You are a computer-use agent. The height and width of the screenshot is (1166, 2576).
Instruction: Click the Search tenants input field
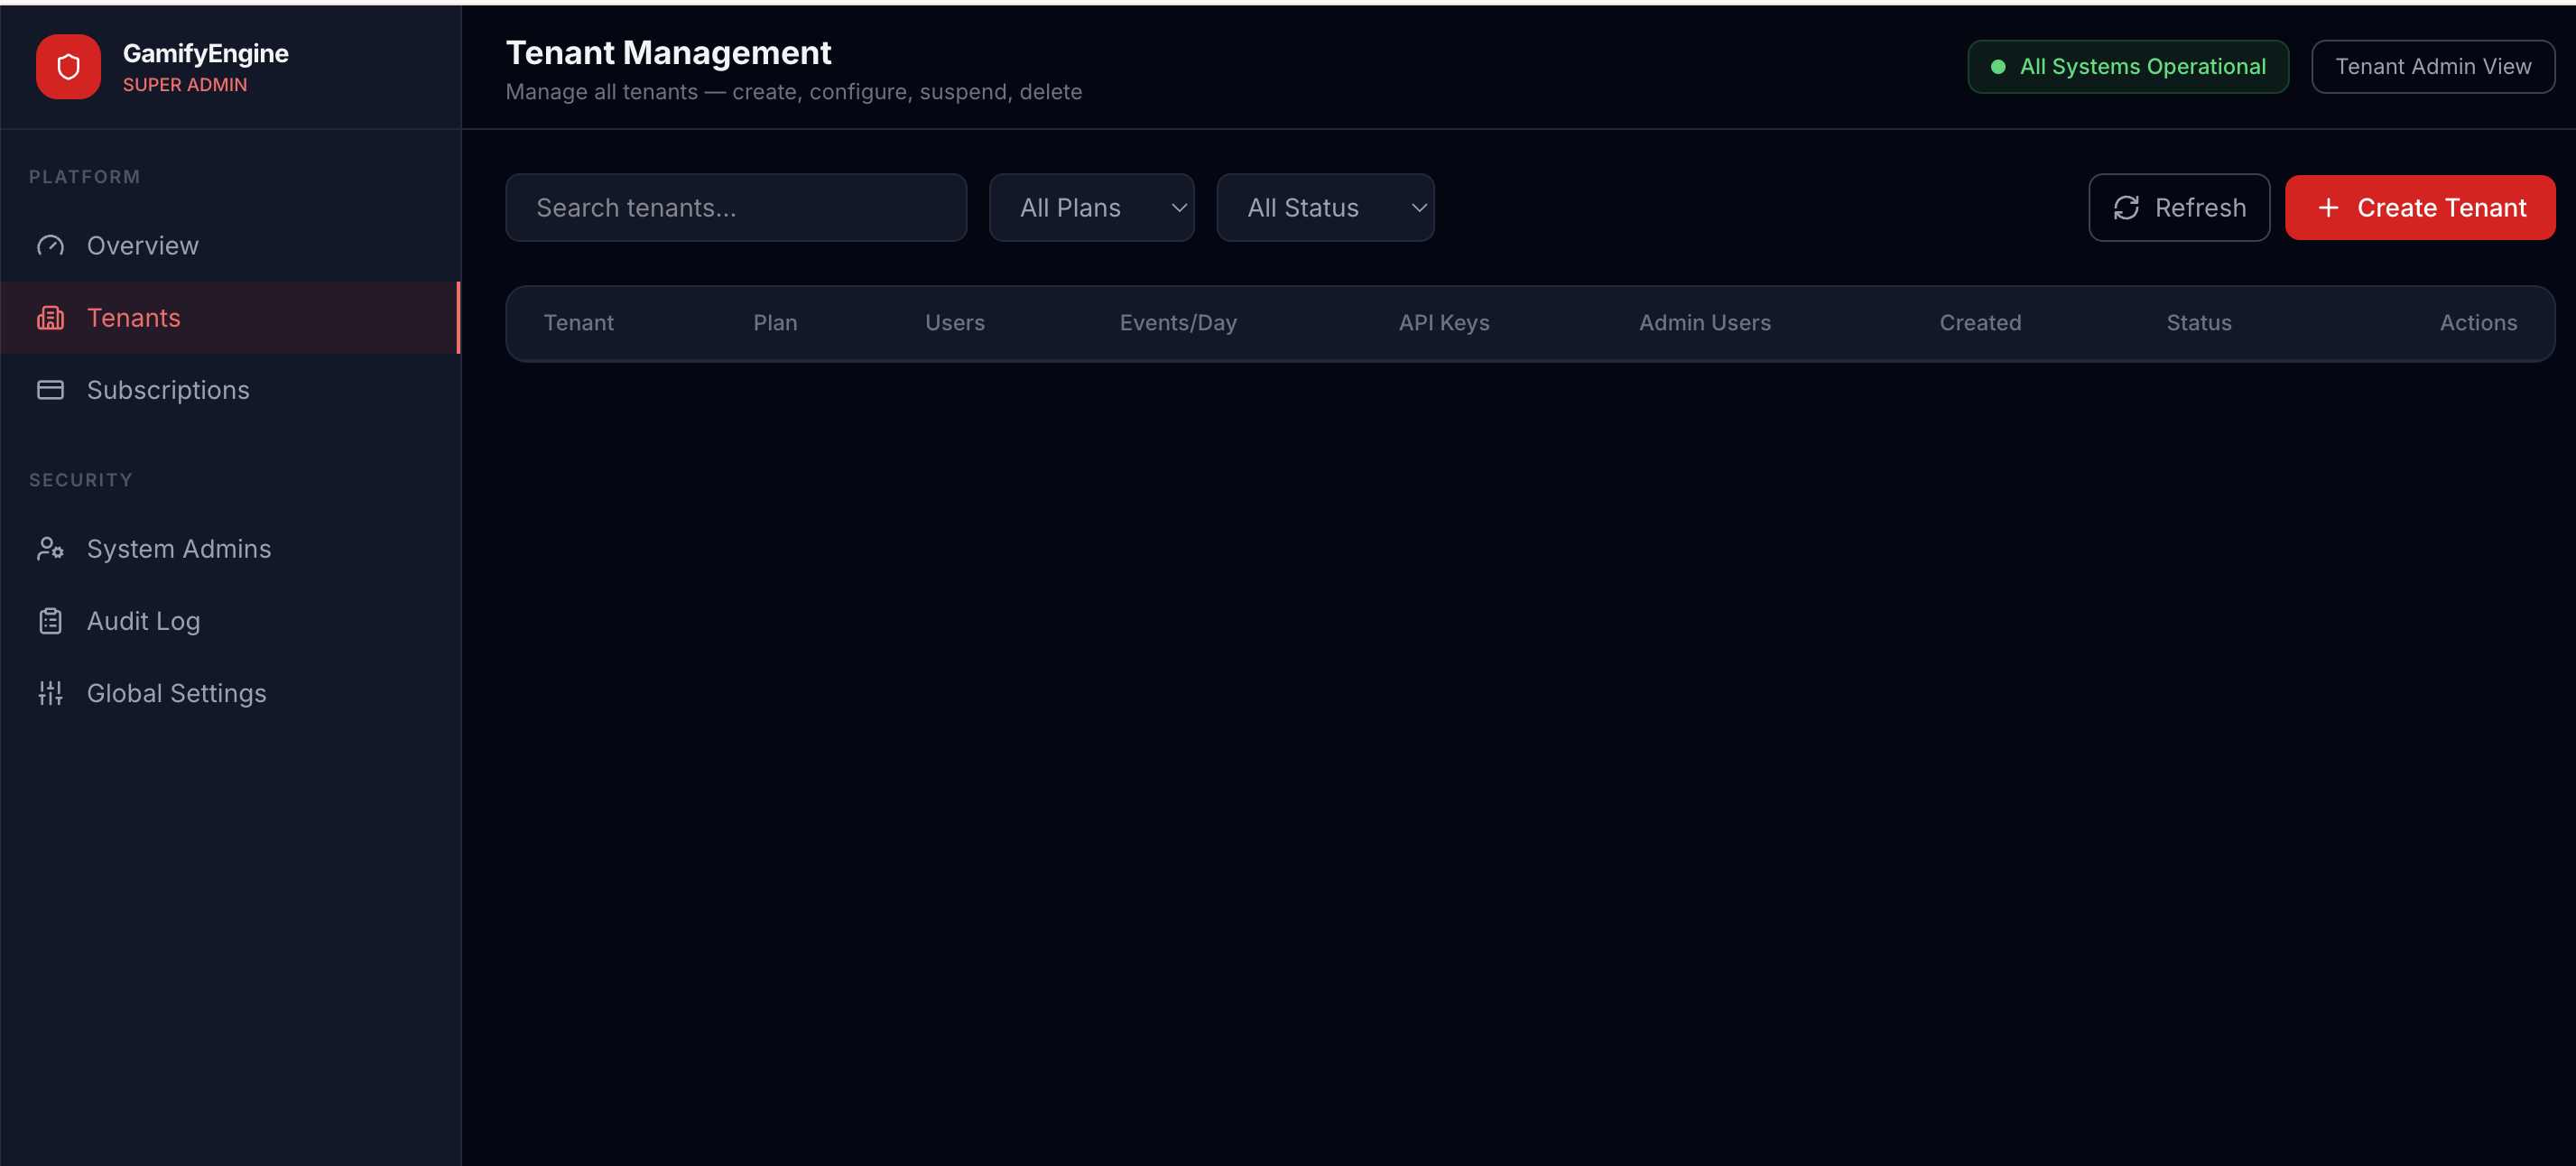(x=736, y=207)
